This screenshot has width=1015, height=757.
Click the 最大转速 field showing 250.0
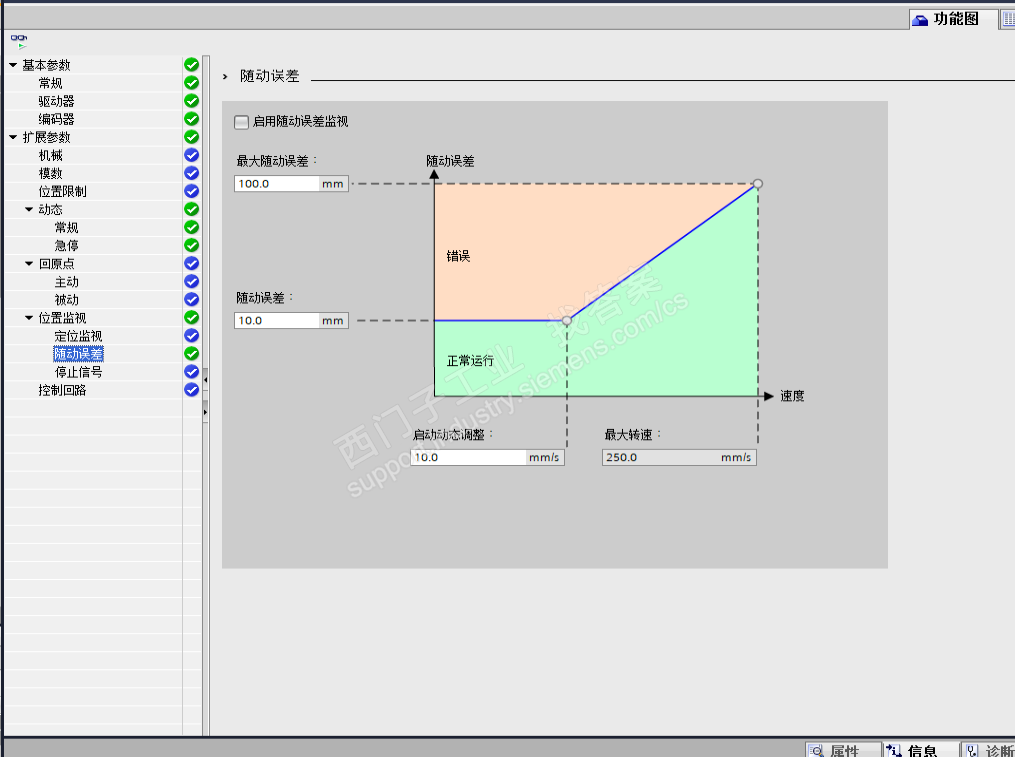pyautogui.click(x=679, y=457)
